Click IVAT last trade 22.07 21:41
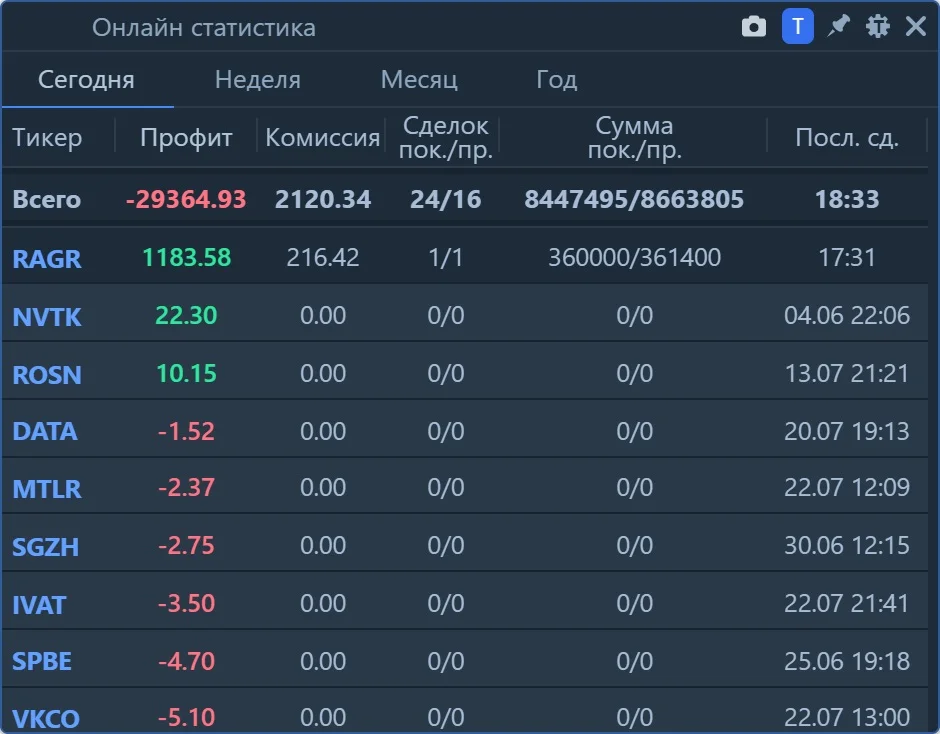The width and height of the screenshot is (940, 734). tap(846, 603)
